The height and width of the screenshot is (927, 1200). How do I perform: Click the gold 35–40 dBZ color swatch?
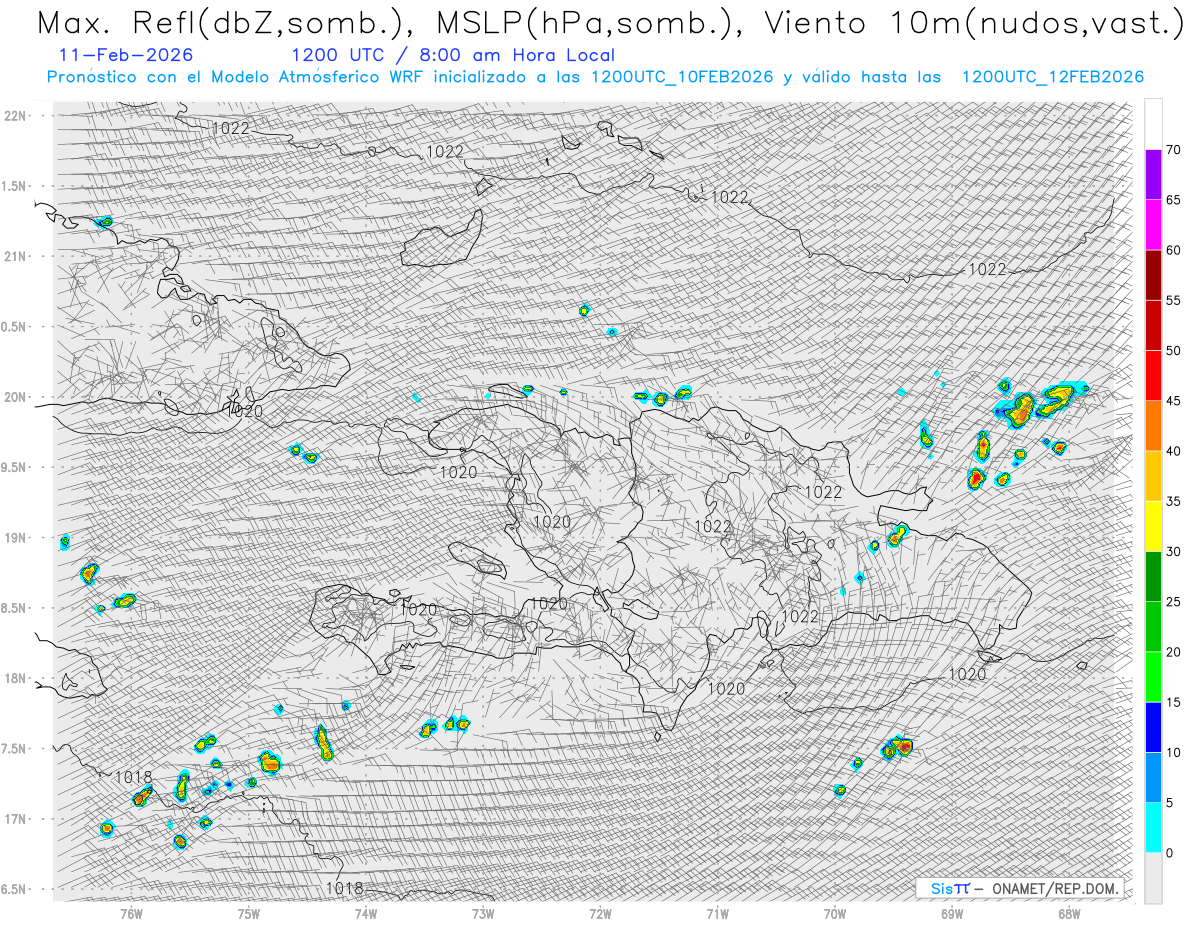(1153, 476)
